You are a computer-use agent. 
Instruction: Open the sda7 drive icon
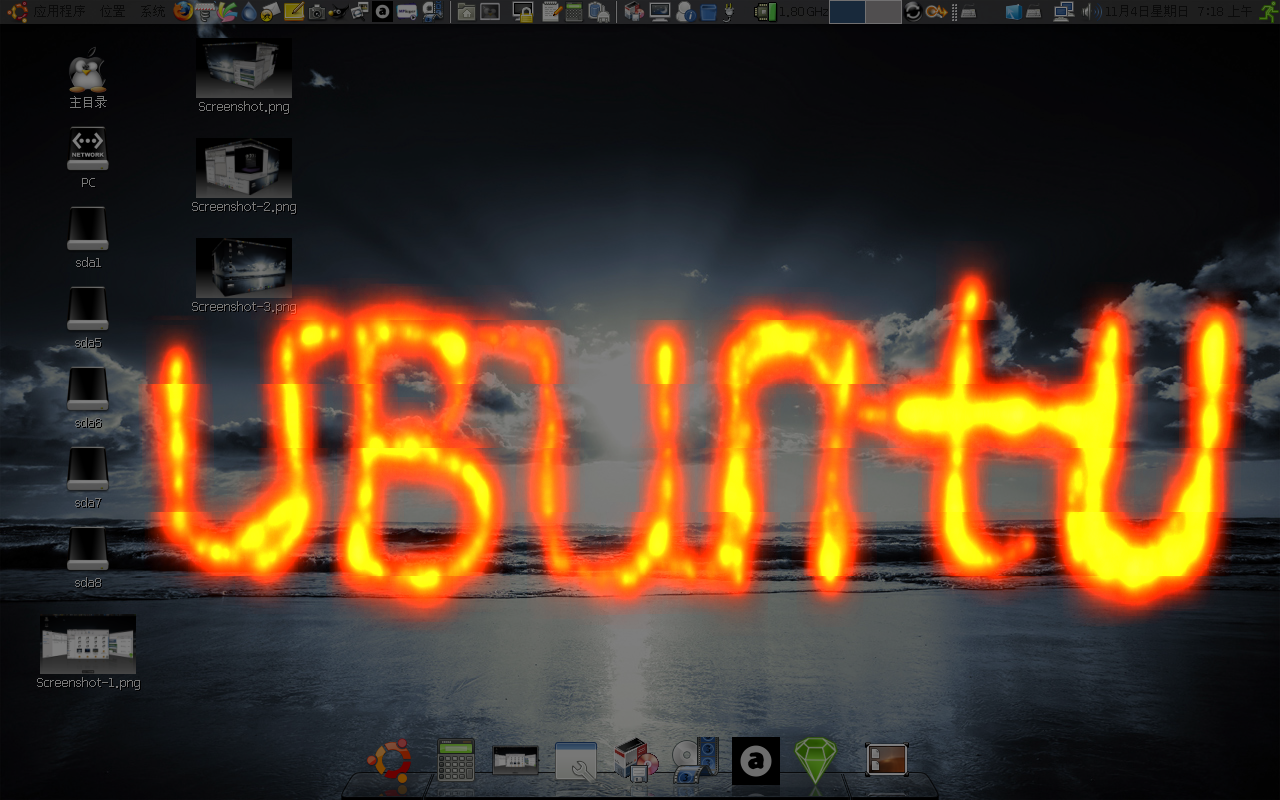tap(88, 478)
